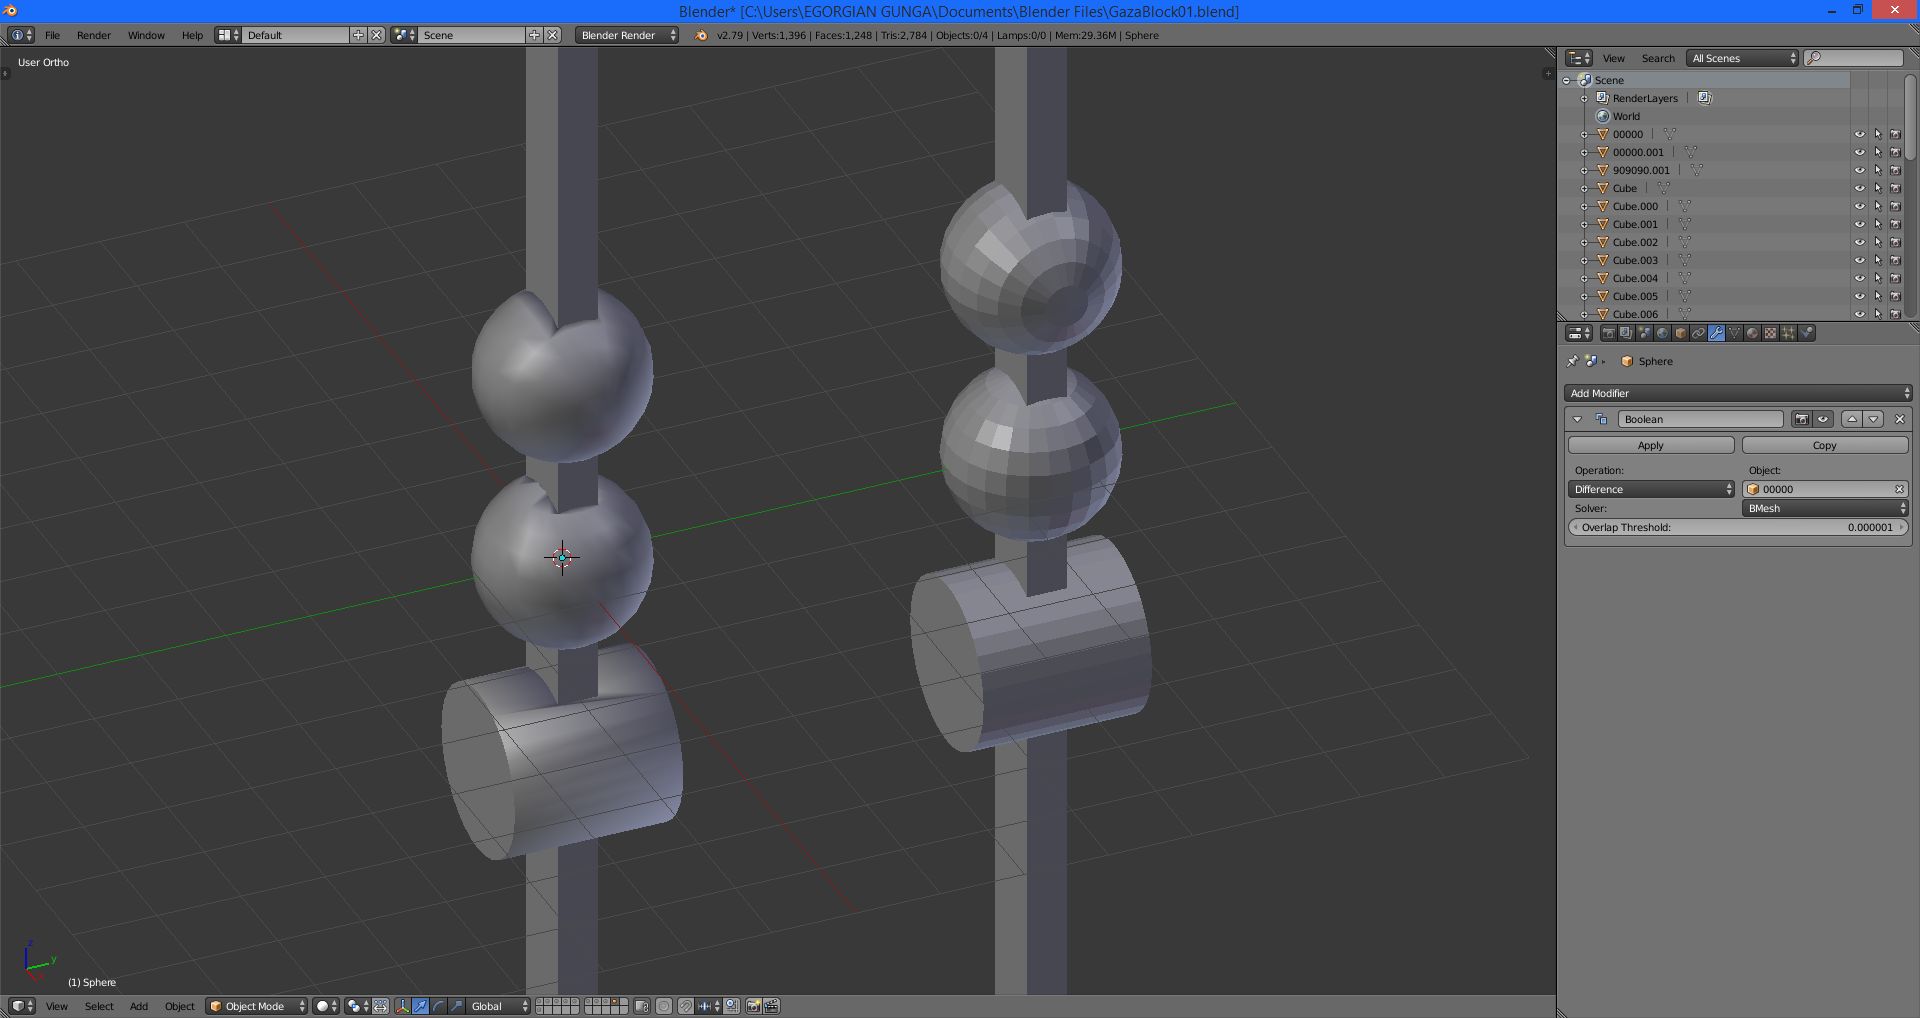
Task: Open the 3D viewport Add menu
Action: 139,1006
